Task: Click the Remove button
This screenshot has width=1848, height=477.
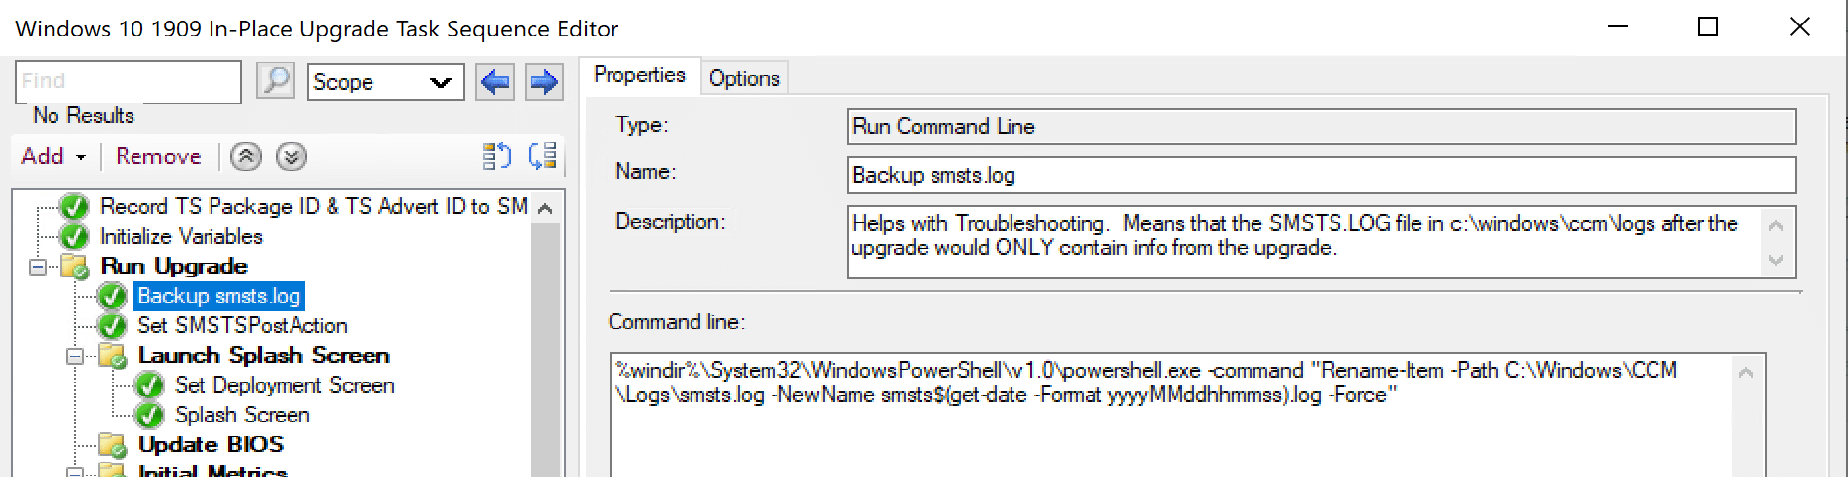Action: click(x=158, y=157)
